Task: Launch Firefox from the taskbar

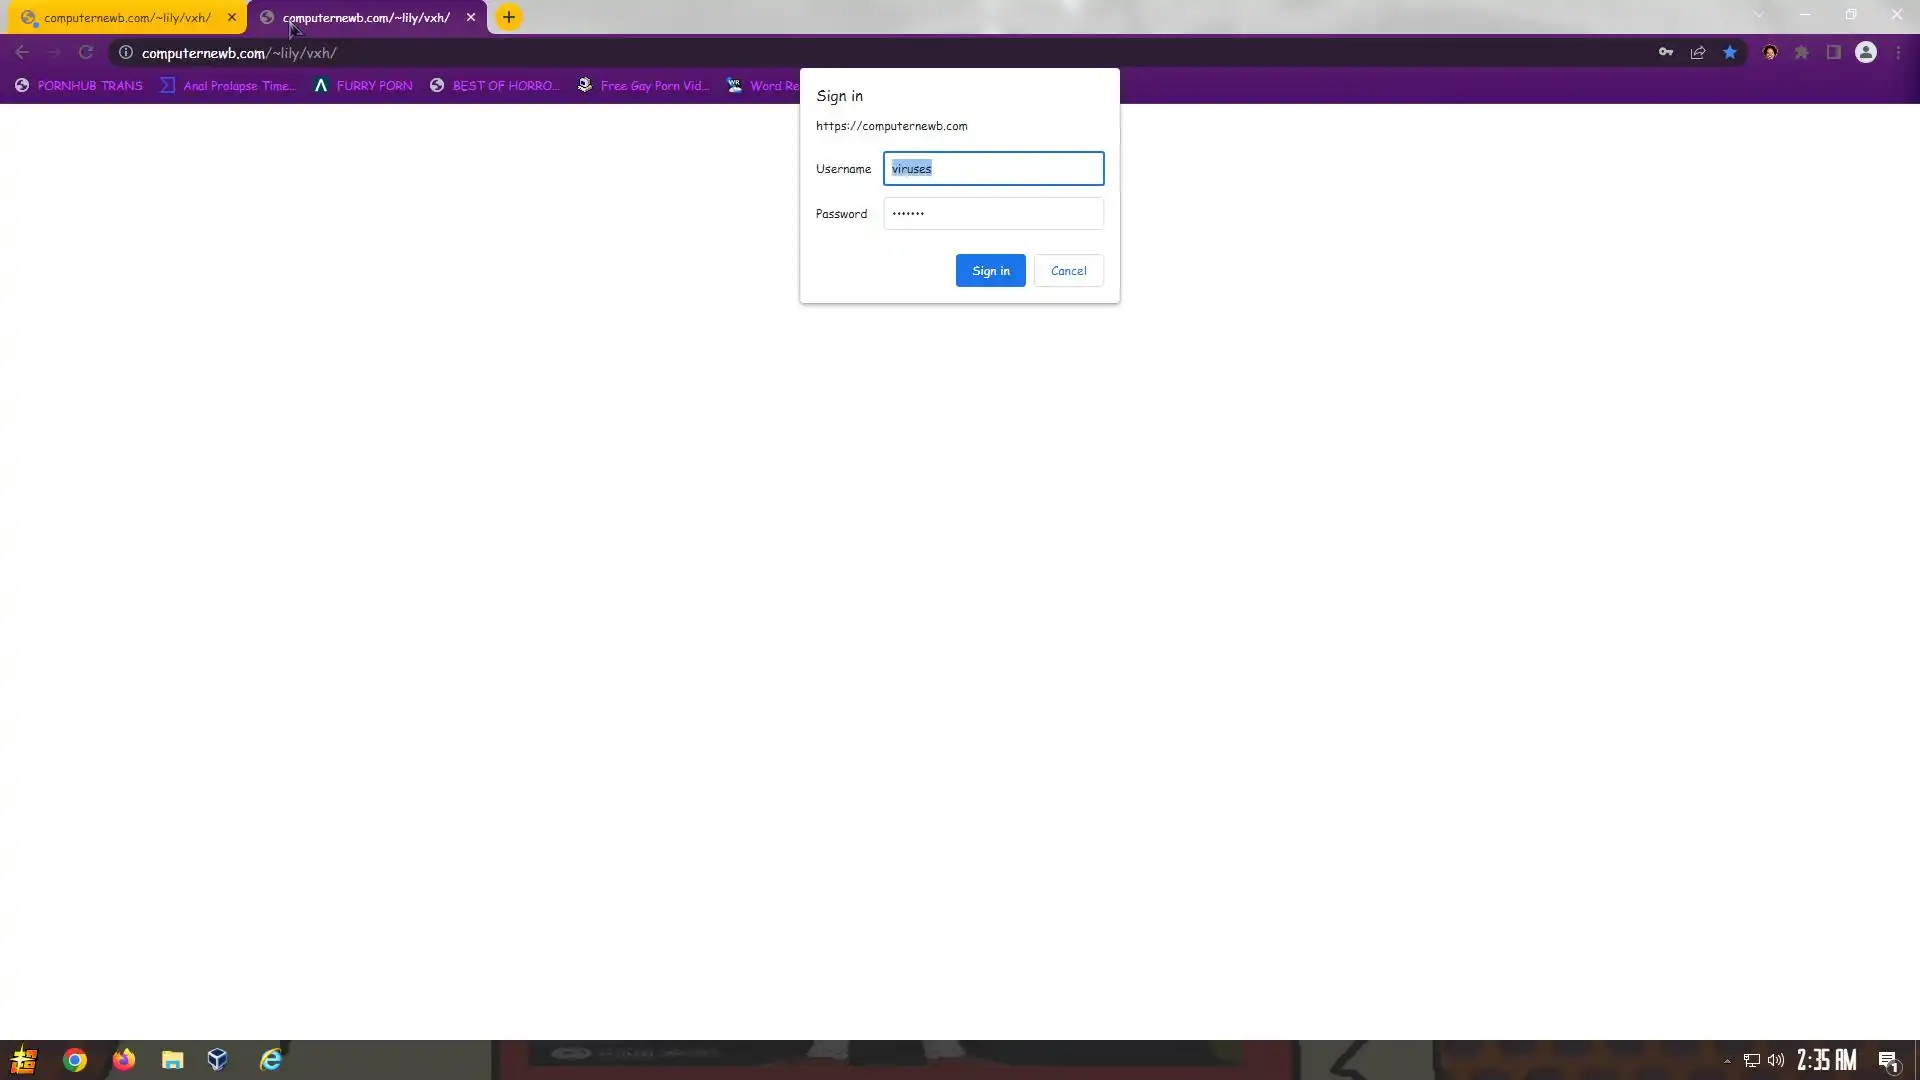Action: [x=124, y=1060]
